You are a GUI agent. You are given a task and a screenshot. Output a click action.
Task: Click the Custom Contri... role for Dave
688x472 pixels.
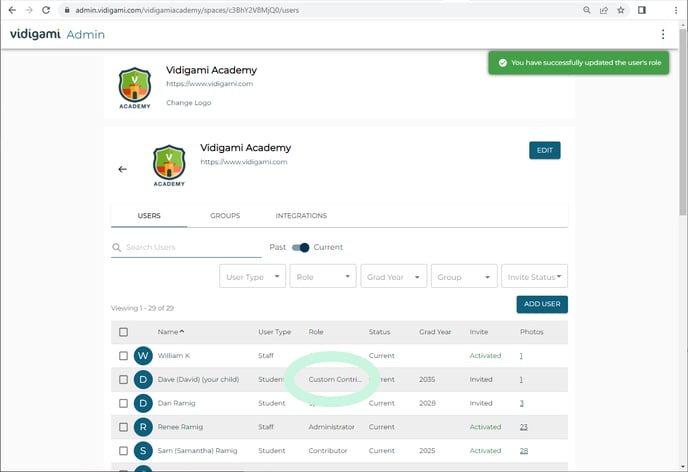[x=335, y=379]
